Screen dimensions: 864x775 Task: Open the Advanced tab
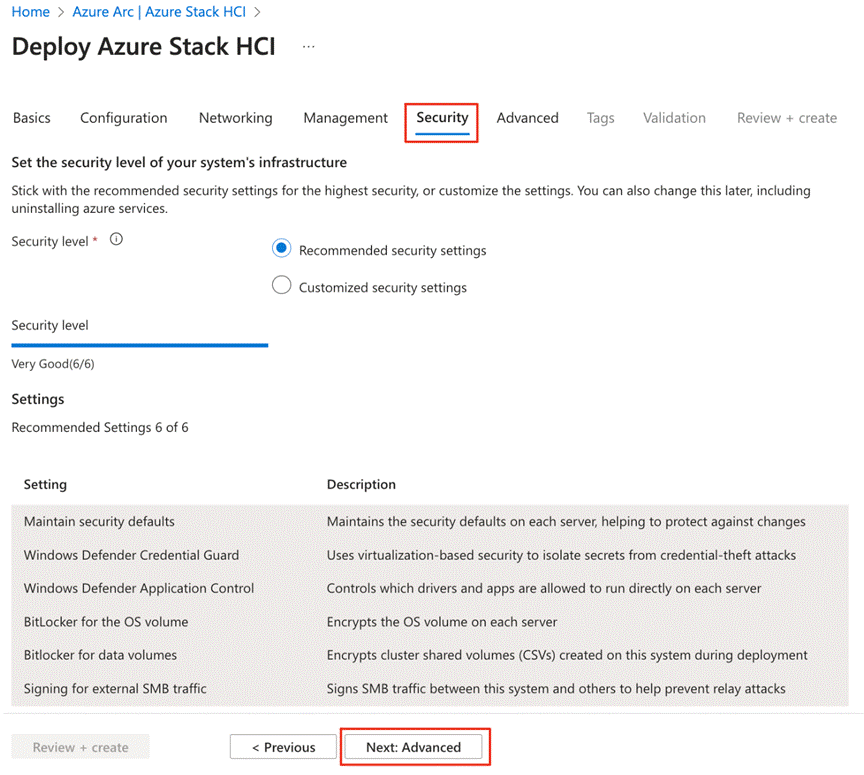pos(527,118)
